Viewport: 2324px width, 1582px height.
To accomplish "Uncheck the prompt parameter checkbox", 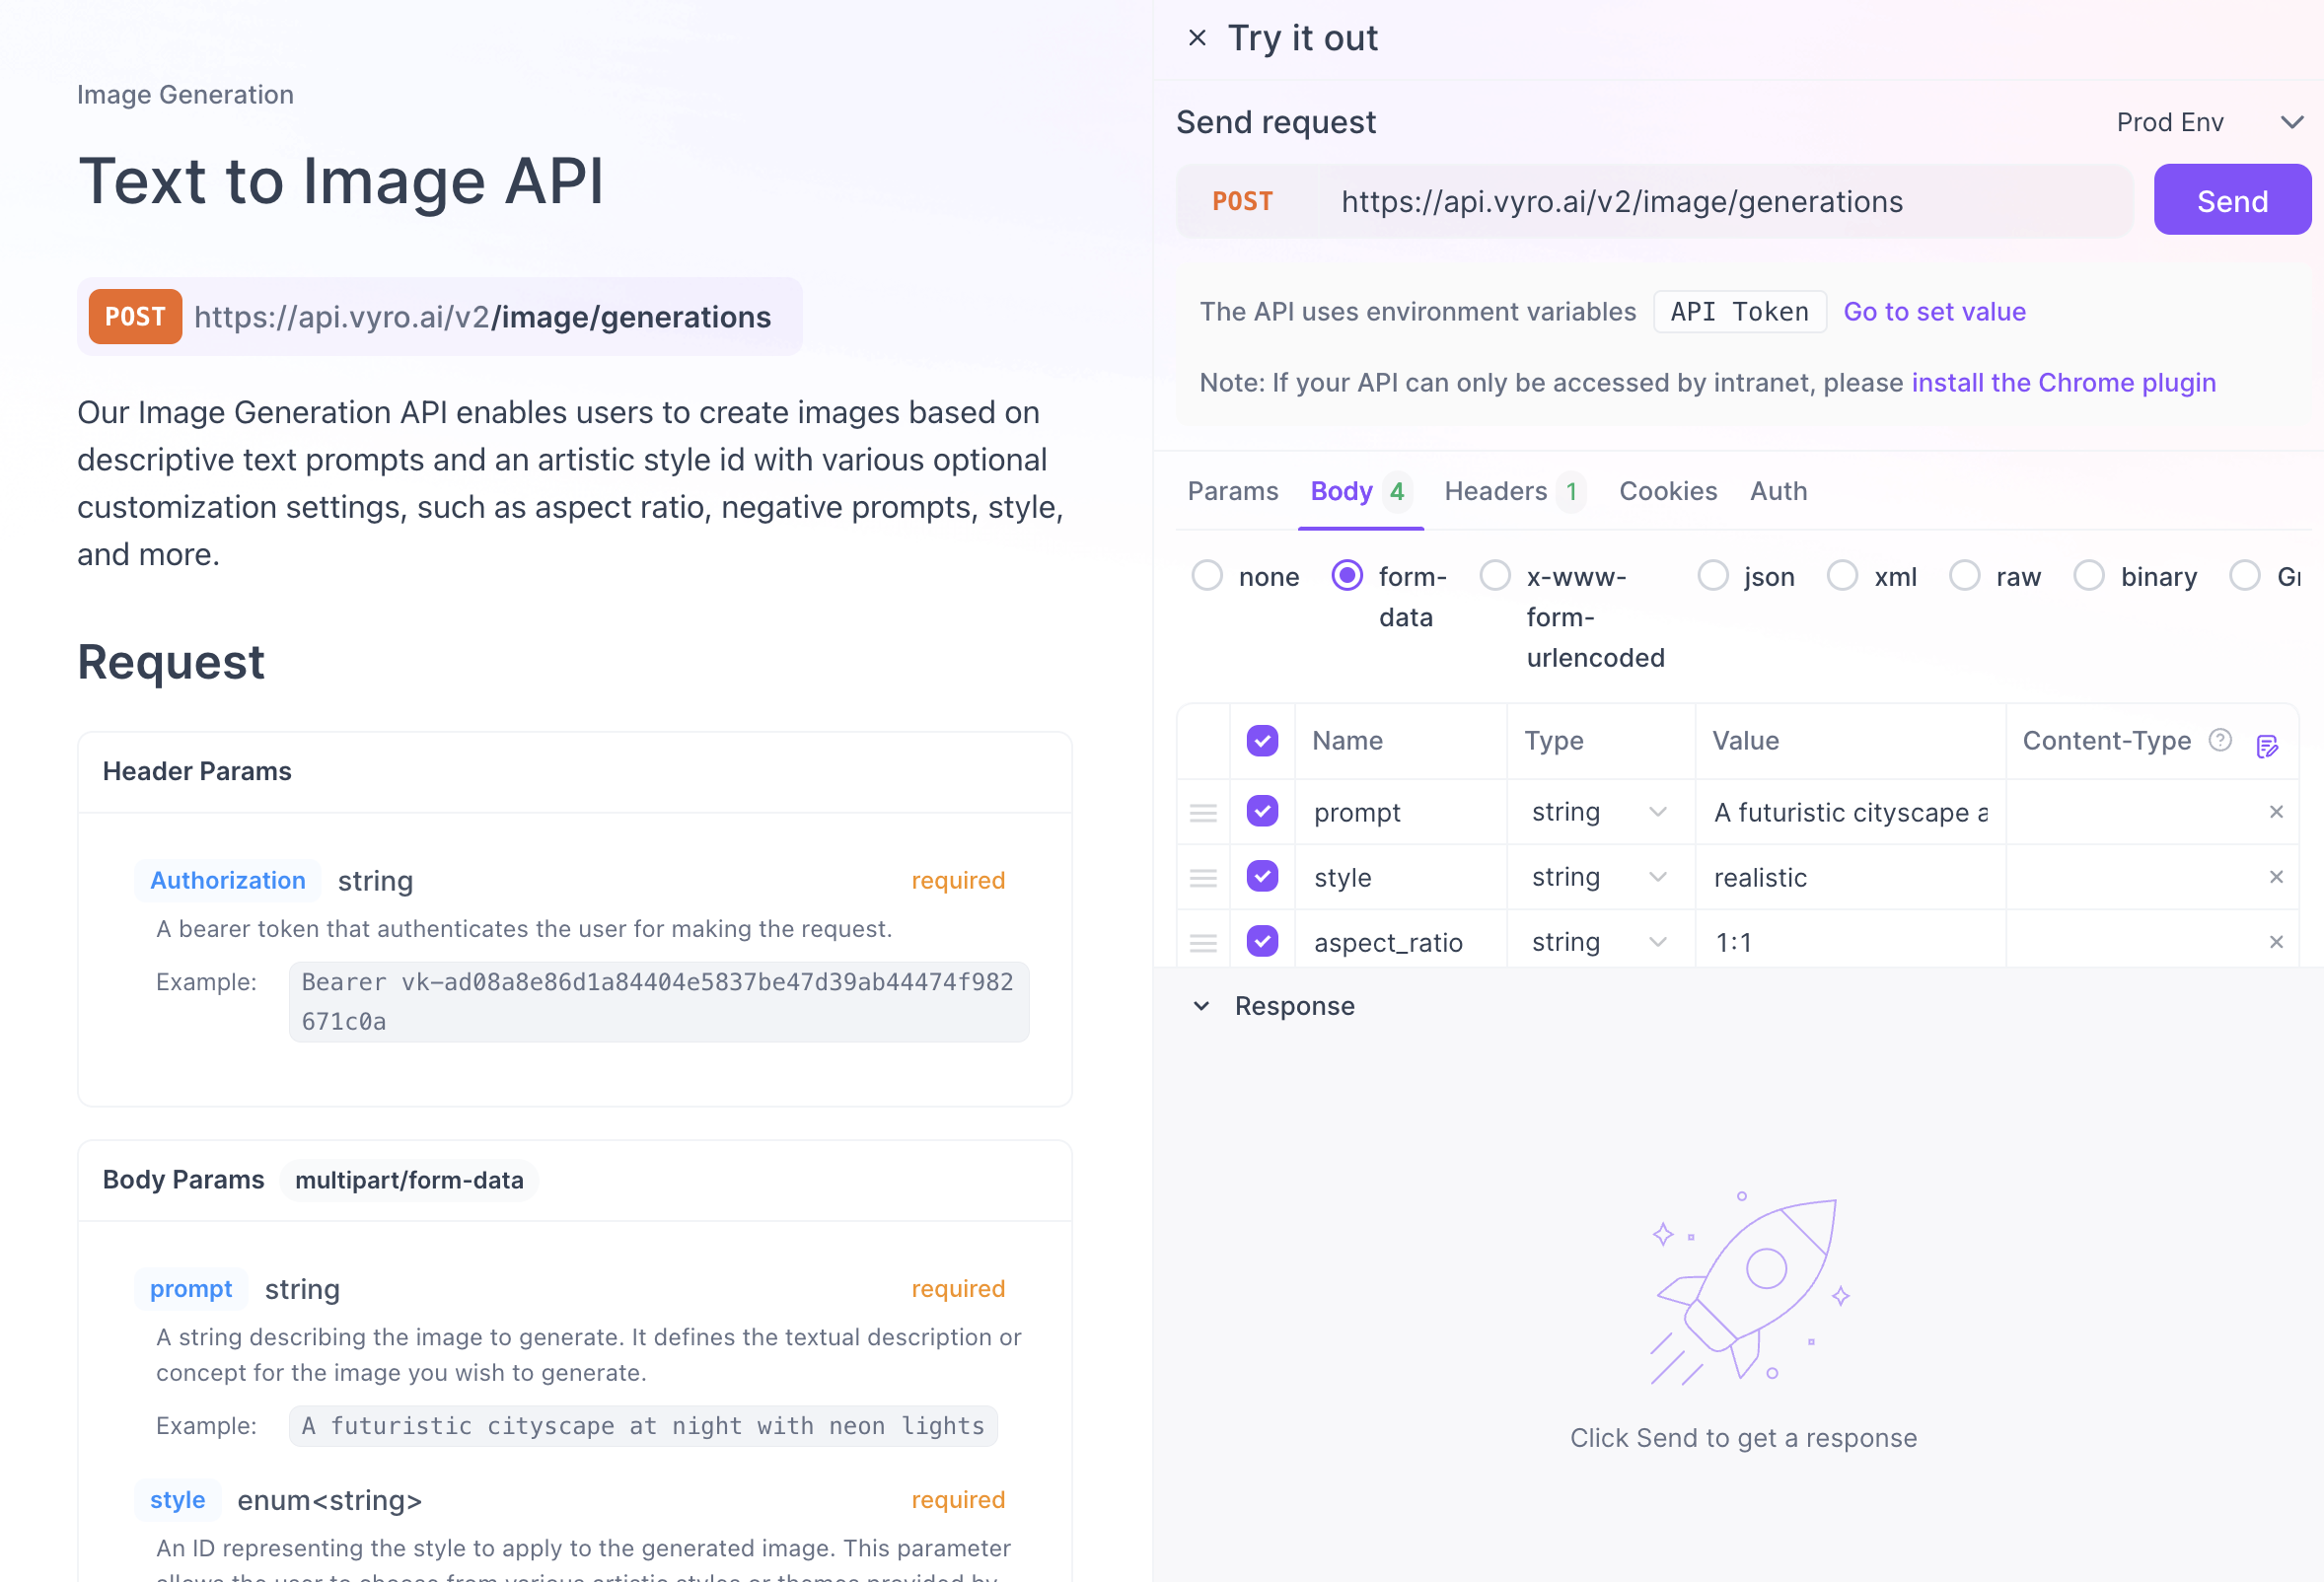I will pos(1262,811).
